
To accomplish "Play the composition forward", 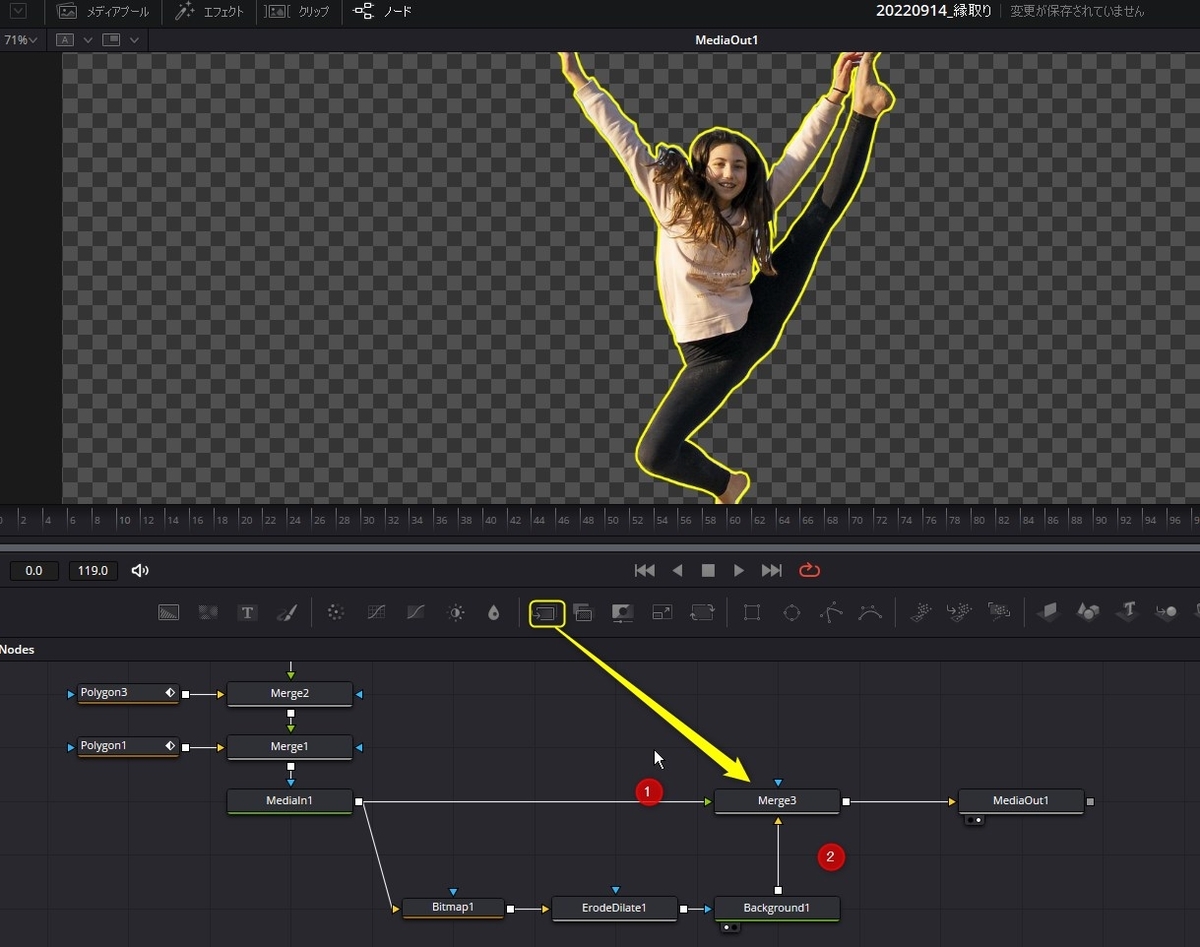I will pyautogui.click(x=739, y=570).
